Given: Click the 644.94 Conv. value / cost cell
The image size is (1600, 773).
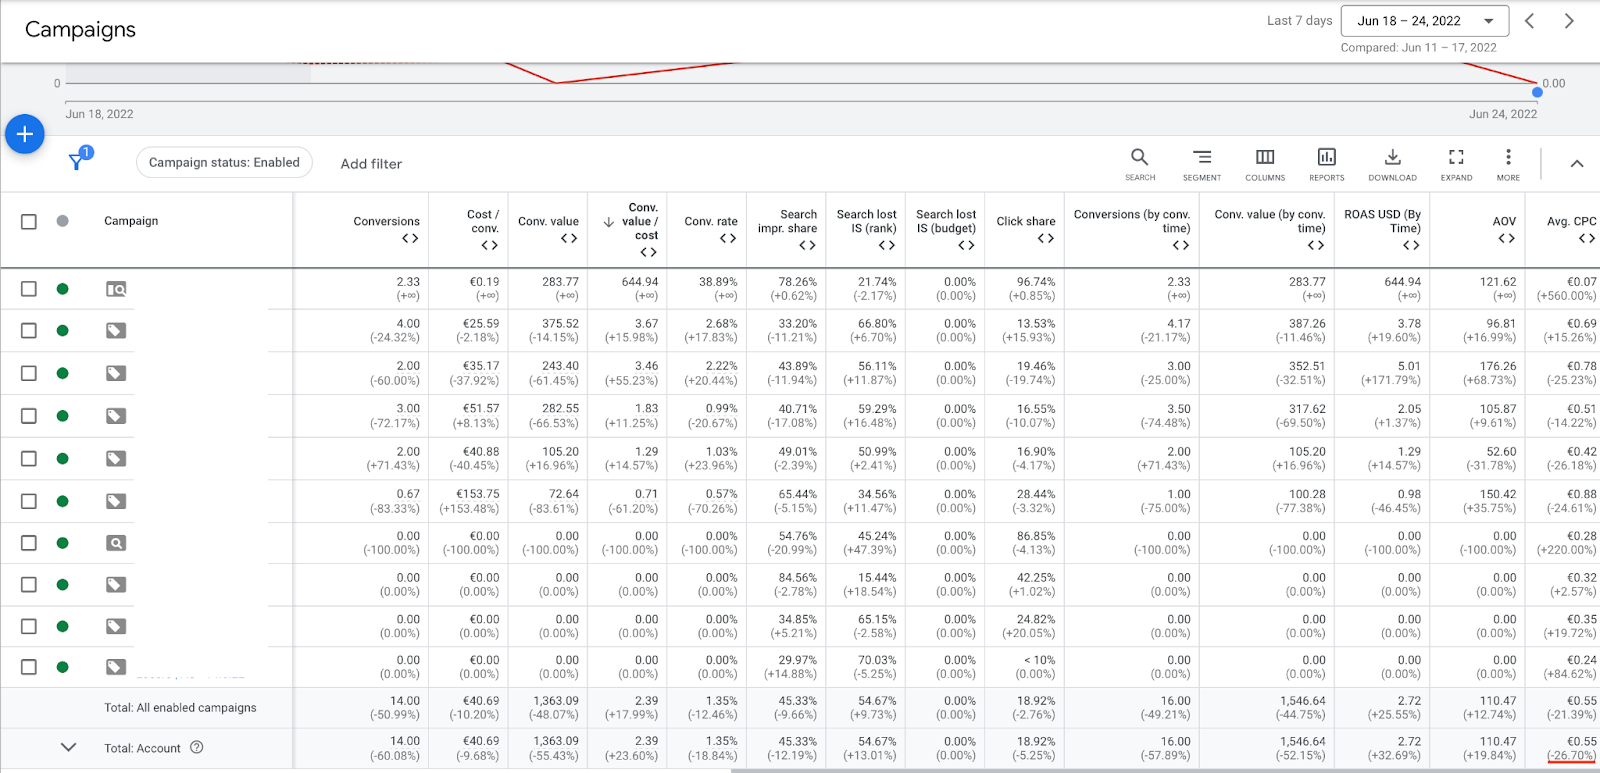Looking at the screenshot, I should [x=640, y=282].
